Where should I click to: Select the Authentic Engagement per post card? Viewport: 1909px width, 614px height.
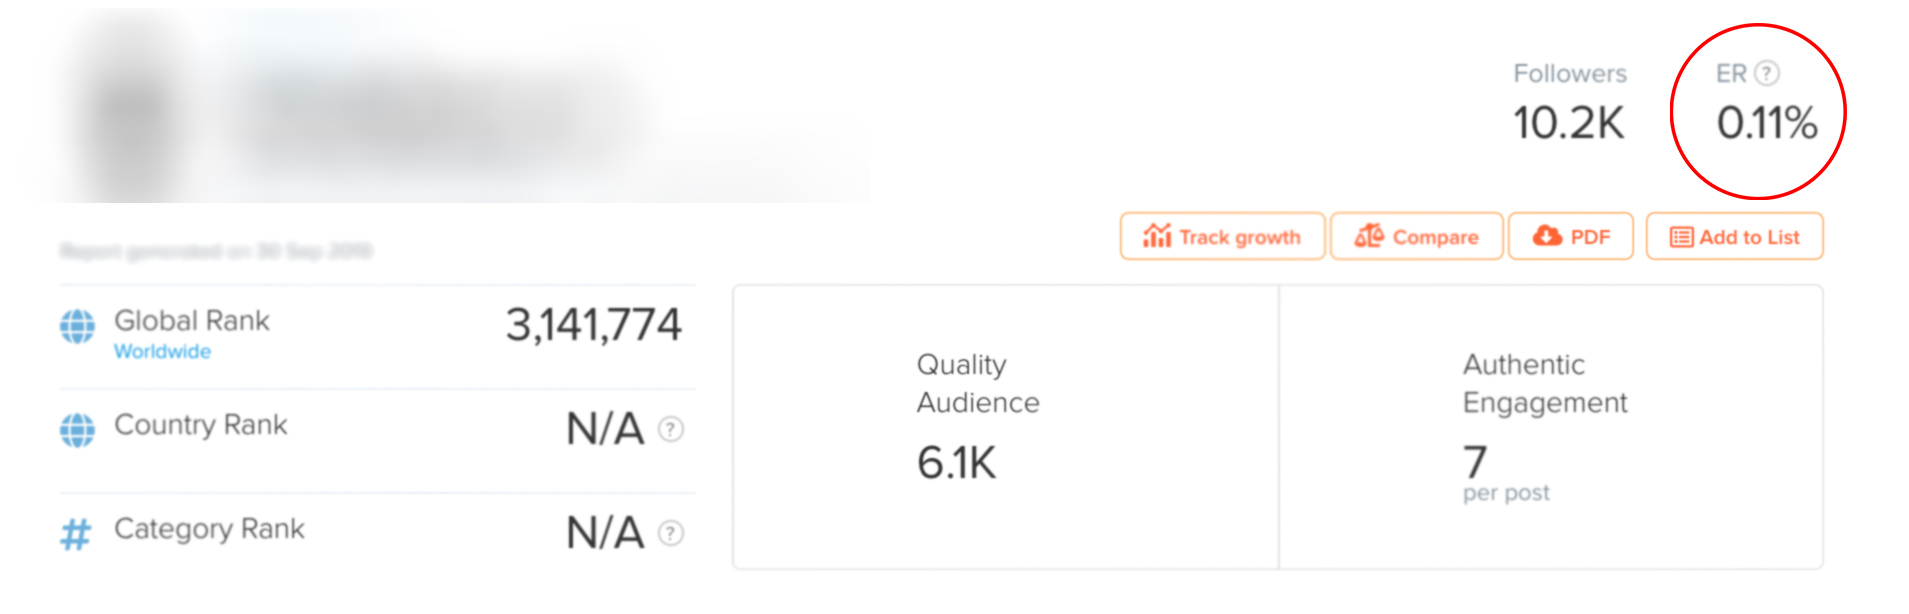pyautogui.click(x=1551, y=427)
